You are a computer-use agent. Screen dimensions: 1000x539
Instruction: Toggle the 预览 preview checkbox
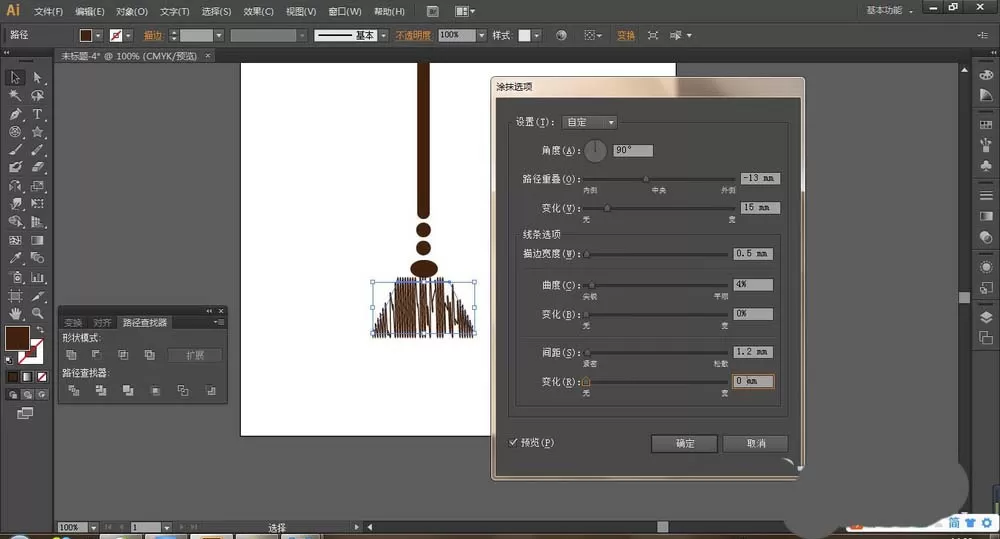point(513,442)
